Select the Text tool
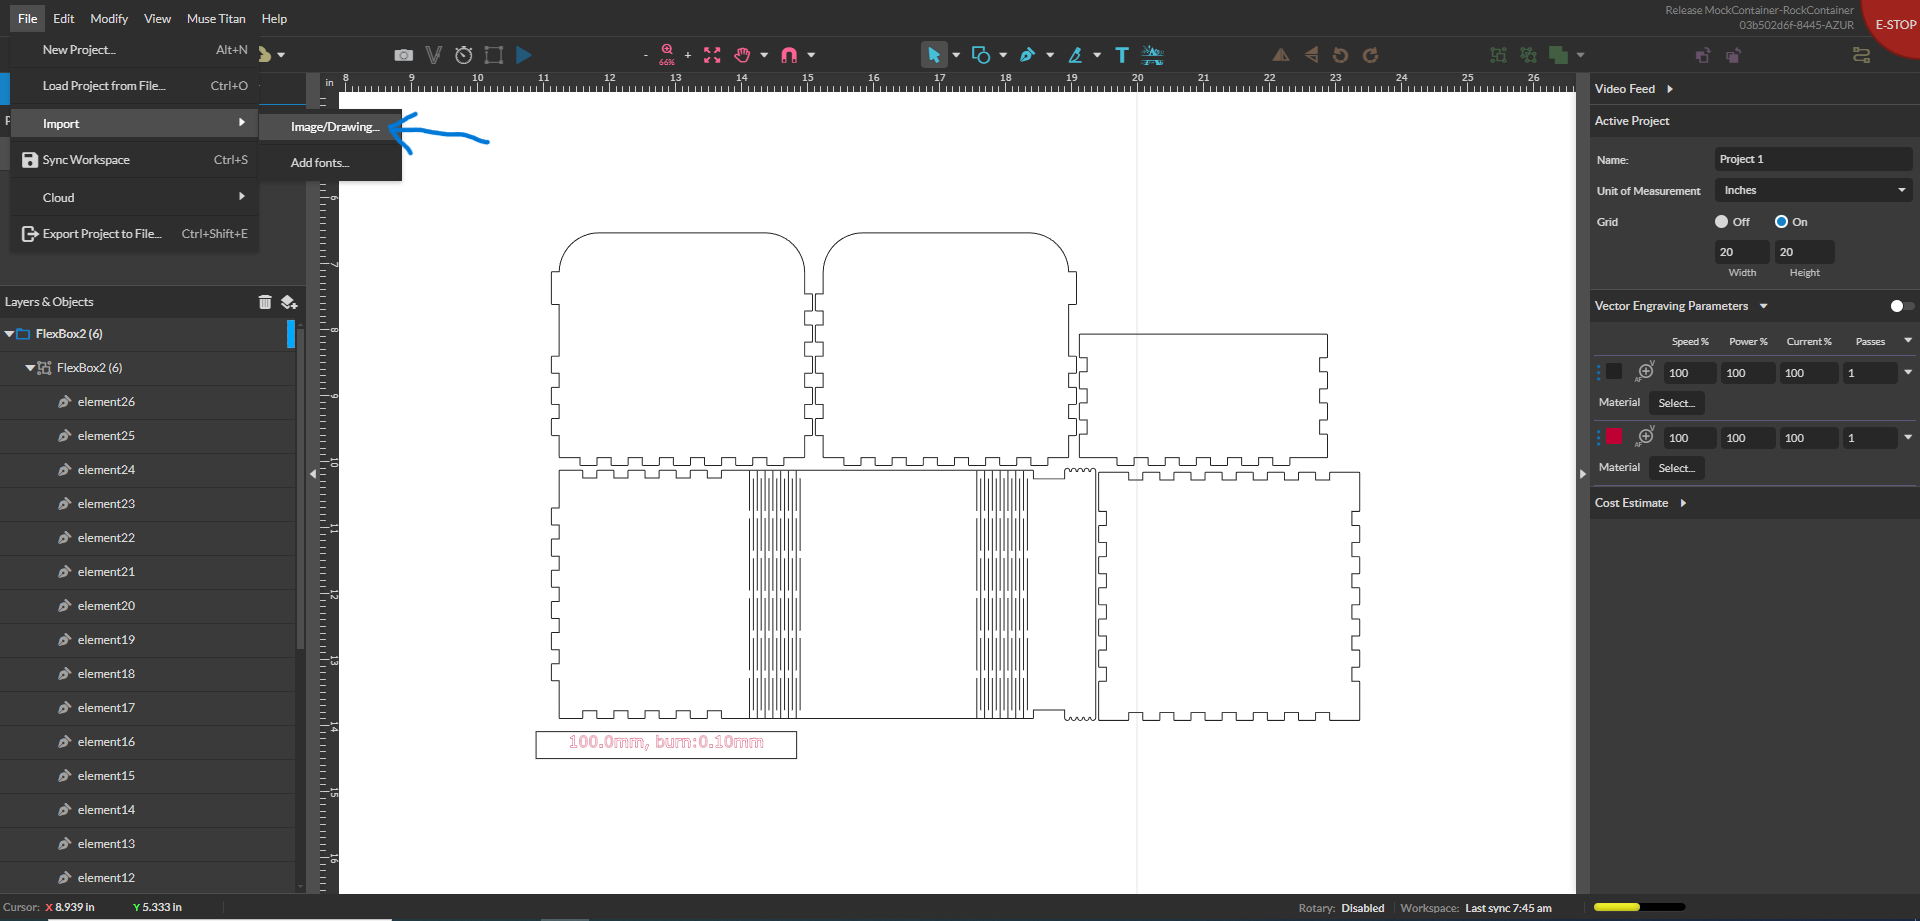Viewport: 1920px width, 921px height. click(1122, 55)
